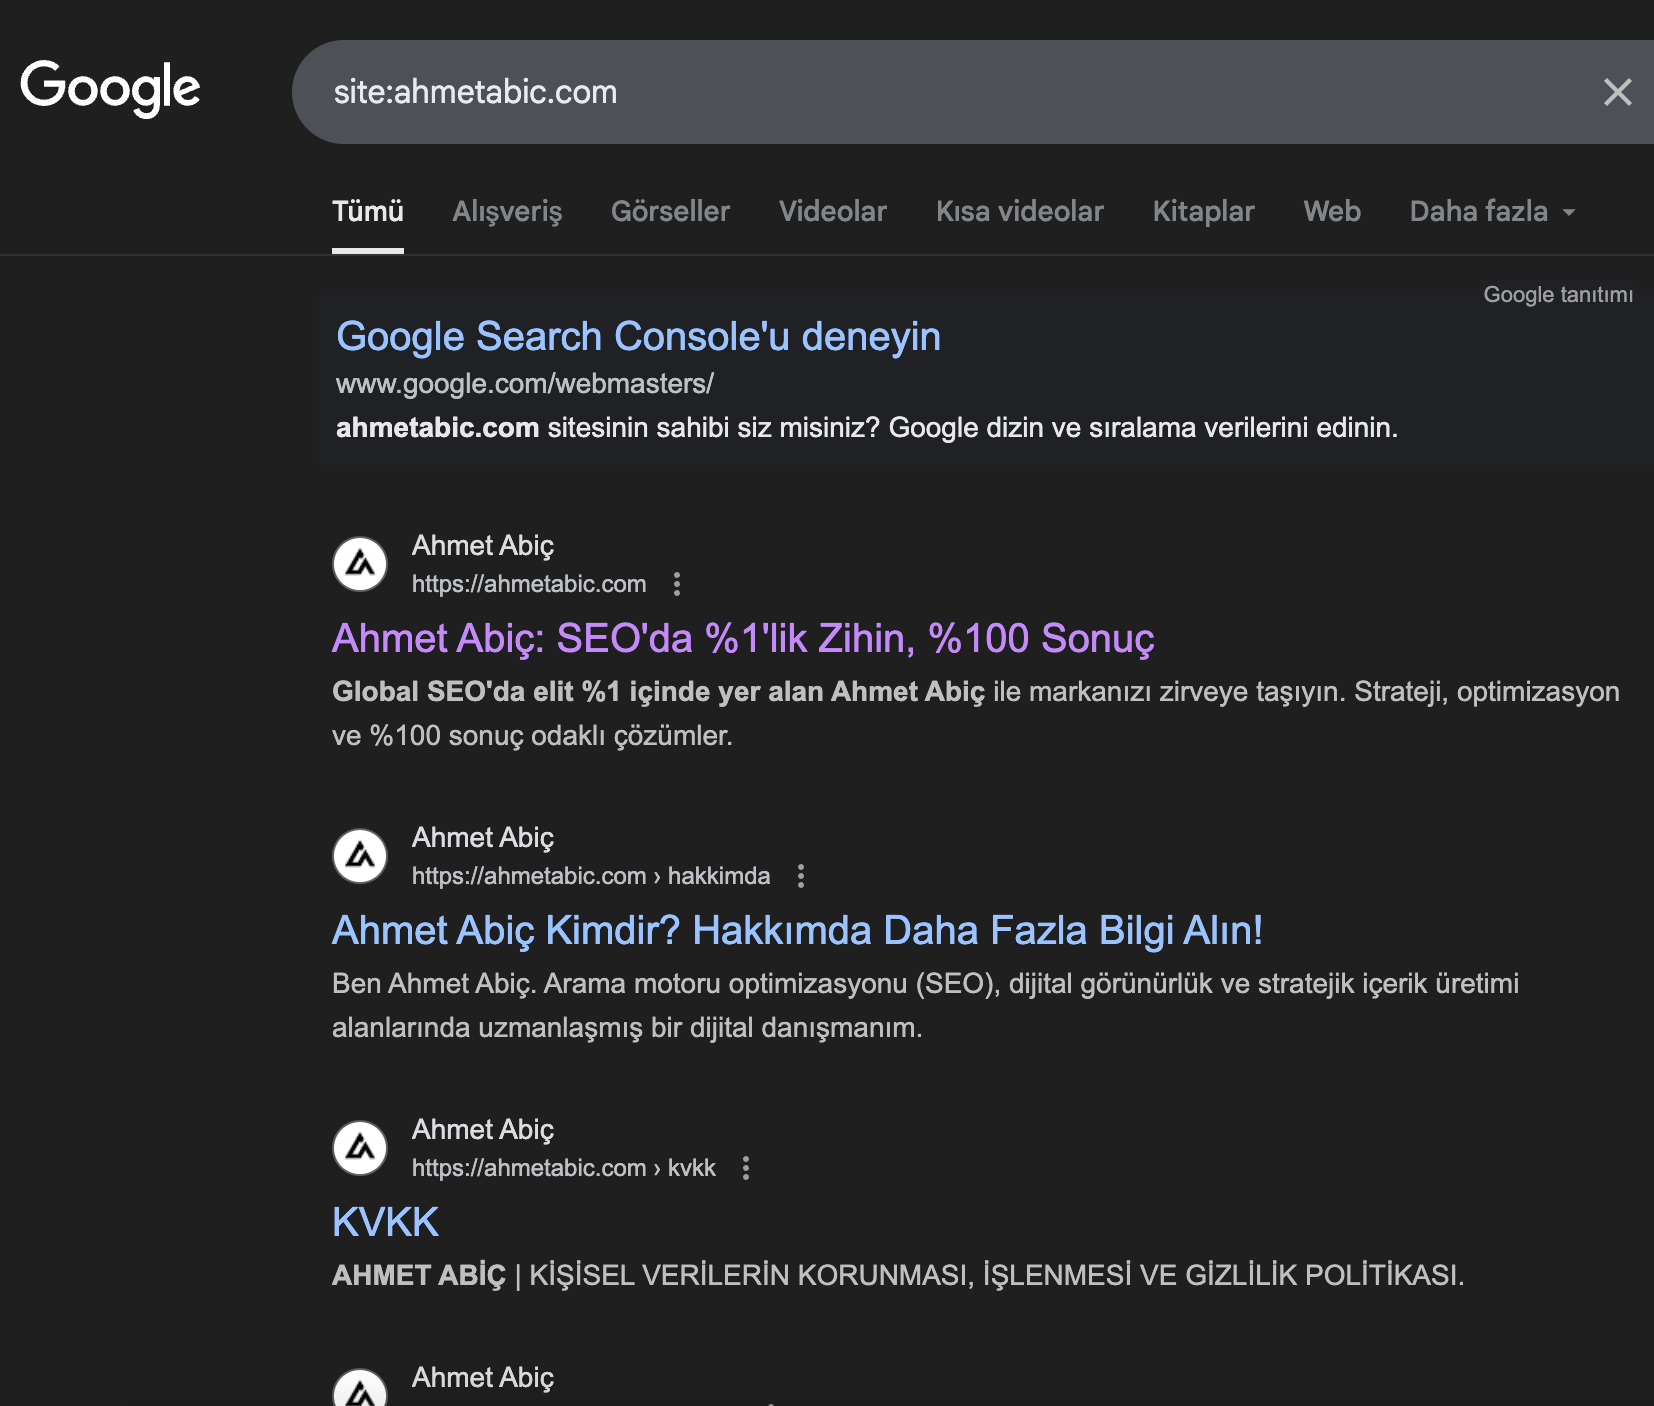Open the Görseller tab
This screenshot has width=1654, height=1406.
click(x=670, y=212)
